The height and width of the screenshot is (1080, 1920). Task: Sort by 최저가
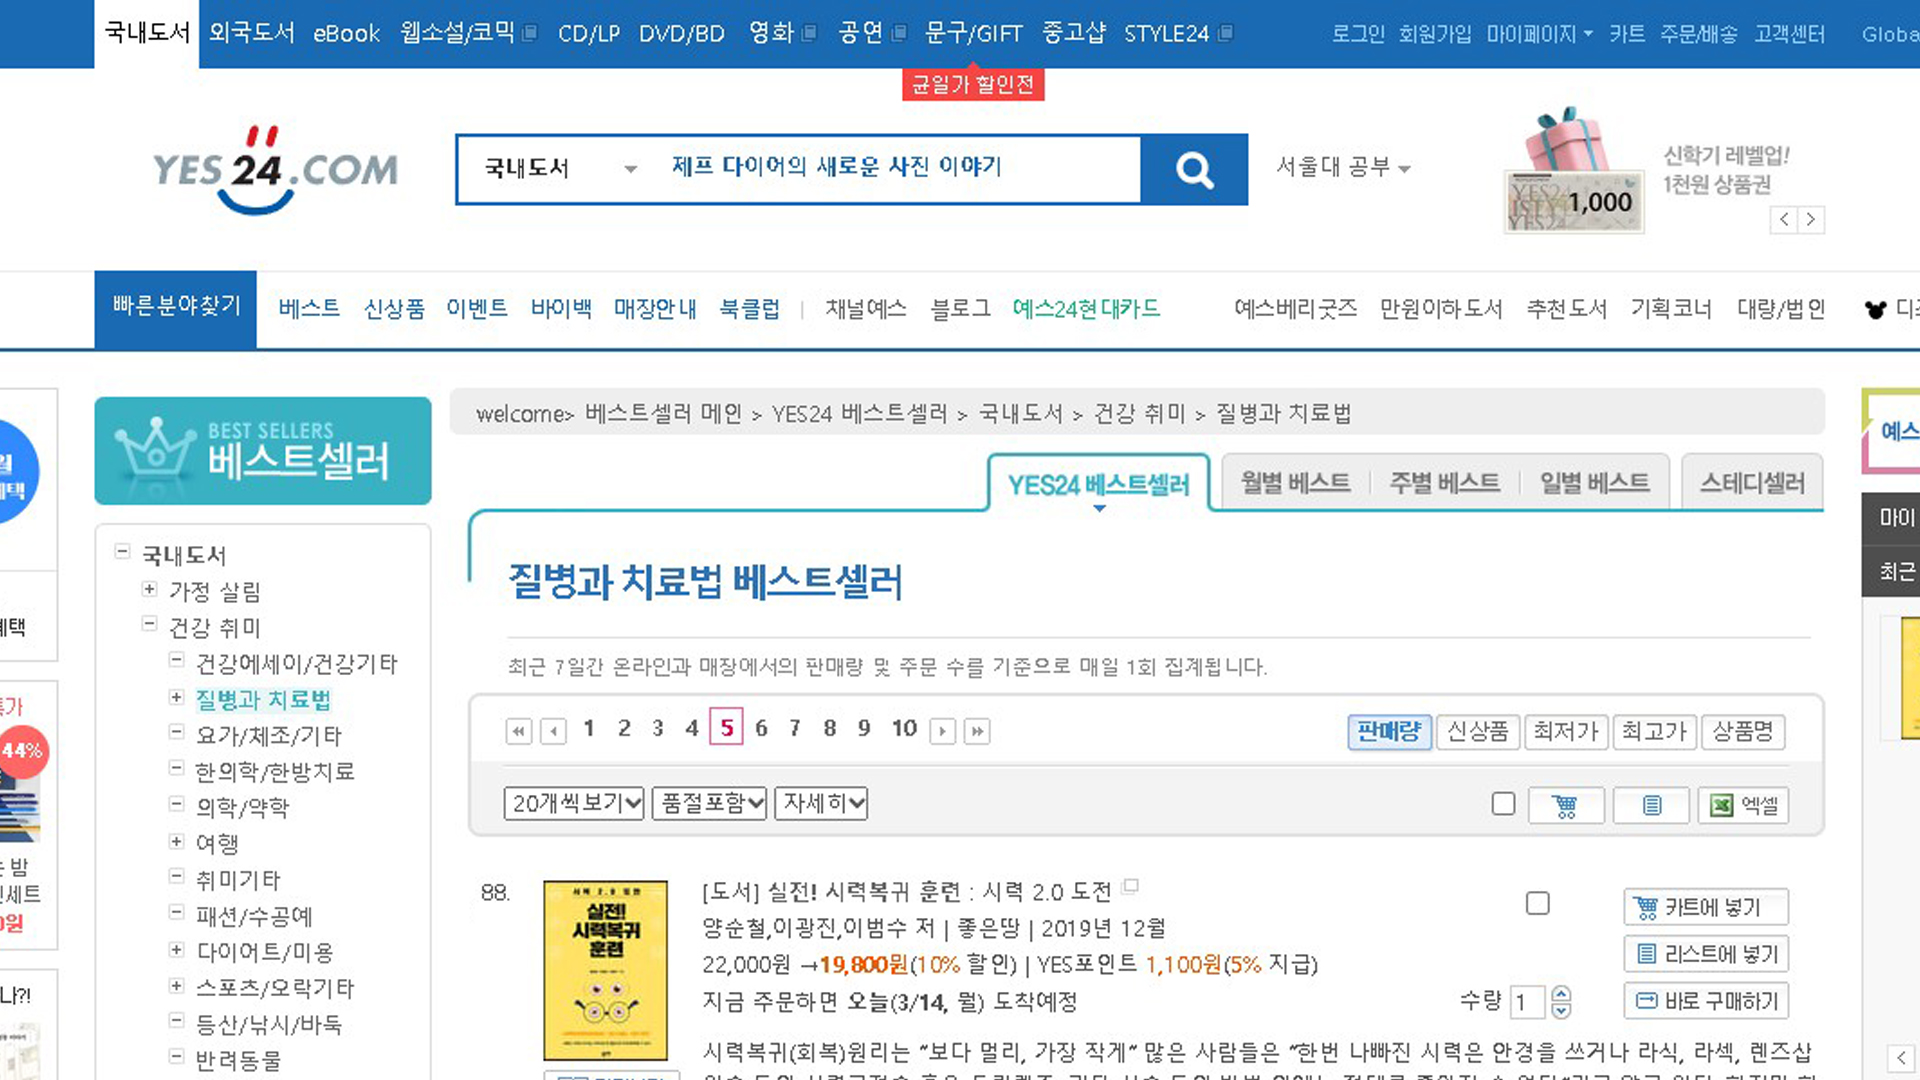1566,732
